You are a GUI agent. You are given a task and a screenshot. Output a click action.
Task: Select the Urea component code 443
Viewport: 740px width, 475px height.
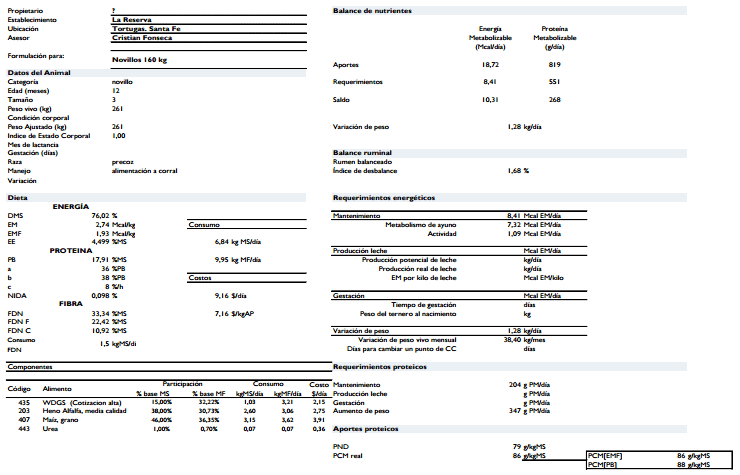click(24, 429)
